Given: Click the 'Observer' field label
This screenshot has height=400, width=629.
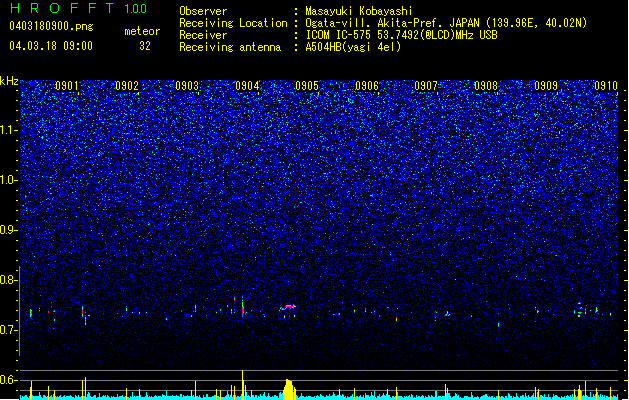Looking at the screenshot, I should tap(203, 11).
